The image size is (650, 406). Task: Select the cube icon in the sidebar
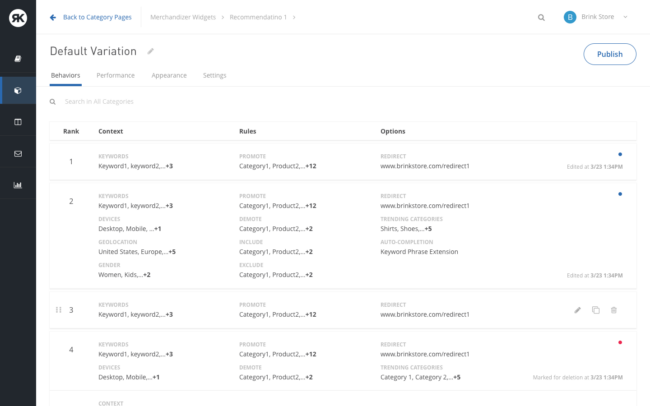17,90
